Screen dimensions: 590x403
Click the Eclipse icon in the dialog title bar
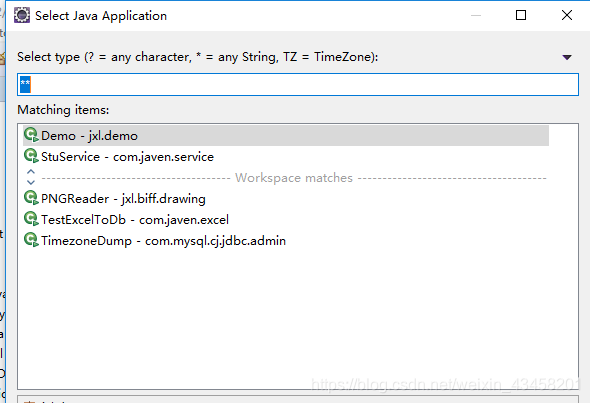(22, 15)
